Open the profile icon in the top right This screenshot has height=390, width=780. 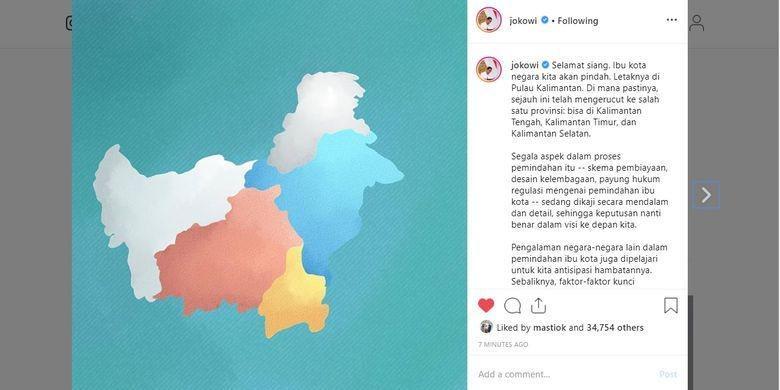(x=696, y=23)
